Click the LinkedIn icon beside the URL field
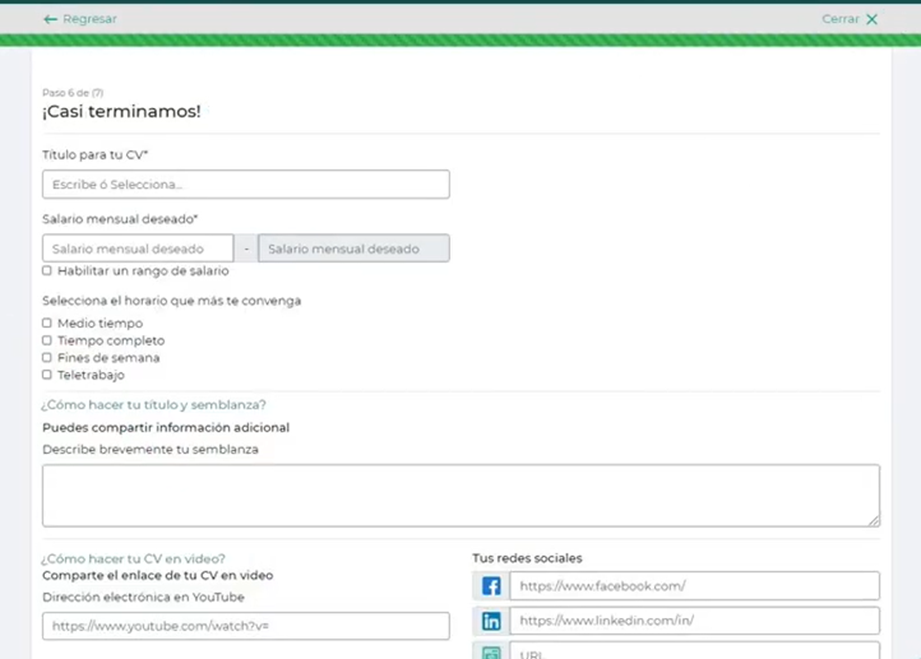Screen dimensions: 921x659 coord(491,621)
